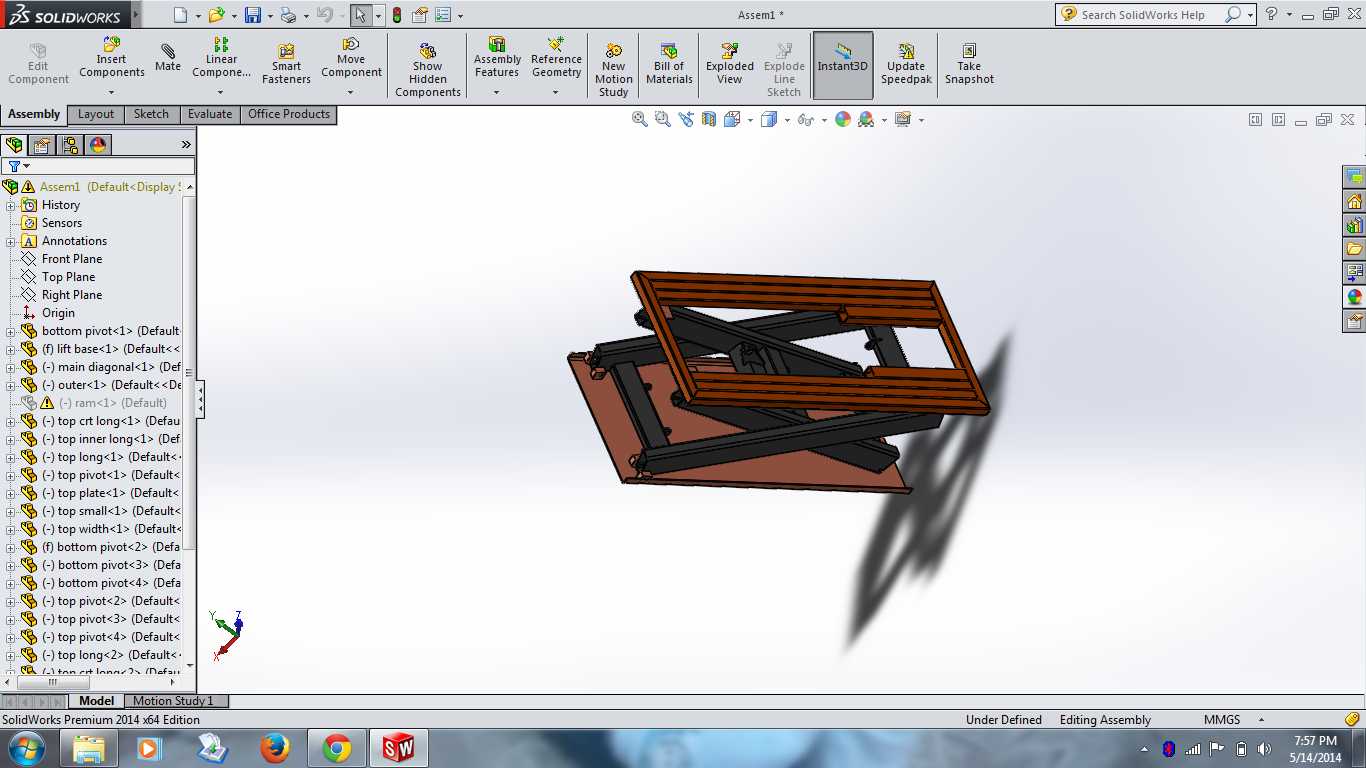The width and height of the screenshot is (1366, 768).
Task: Launch Google Chrome from the taskbar
Action: click(336, 748)
